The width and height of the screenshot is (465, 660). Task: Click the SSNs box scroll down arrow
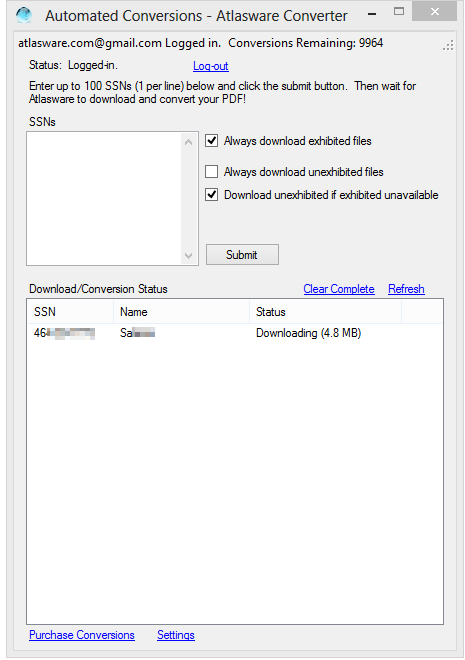tap(189, 255)
